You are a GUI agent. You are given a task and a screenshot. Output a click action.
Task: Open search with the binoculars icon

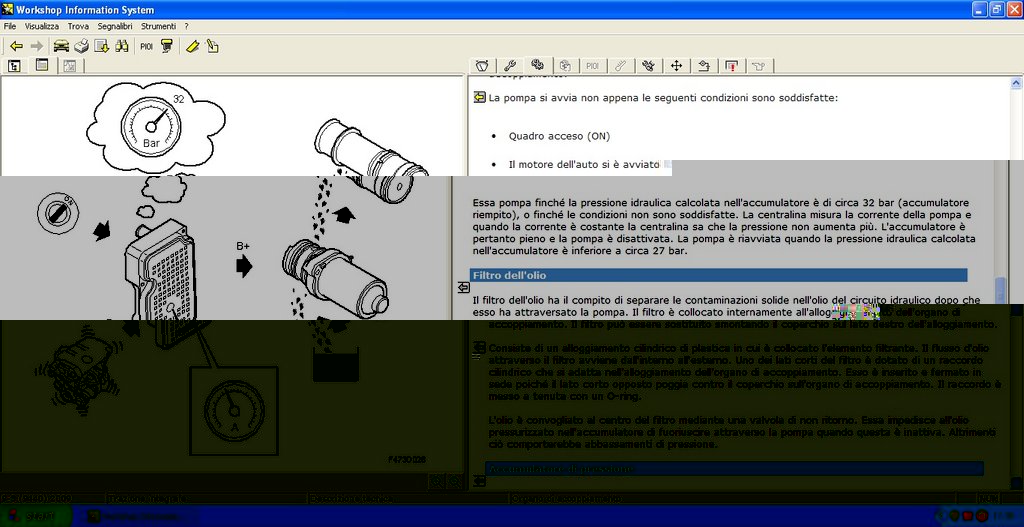tap(121, 46)
